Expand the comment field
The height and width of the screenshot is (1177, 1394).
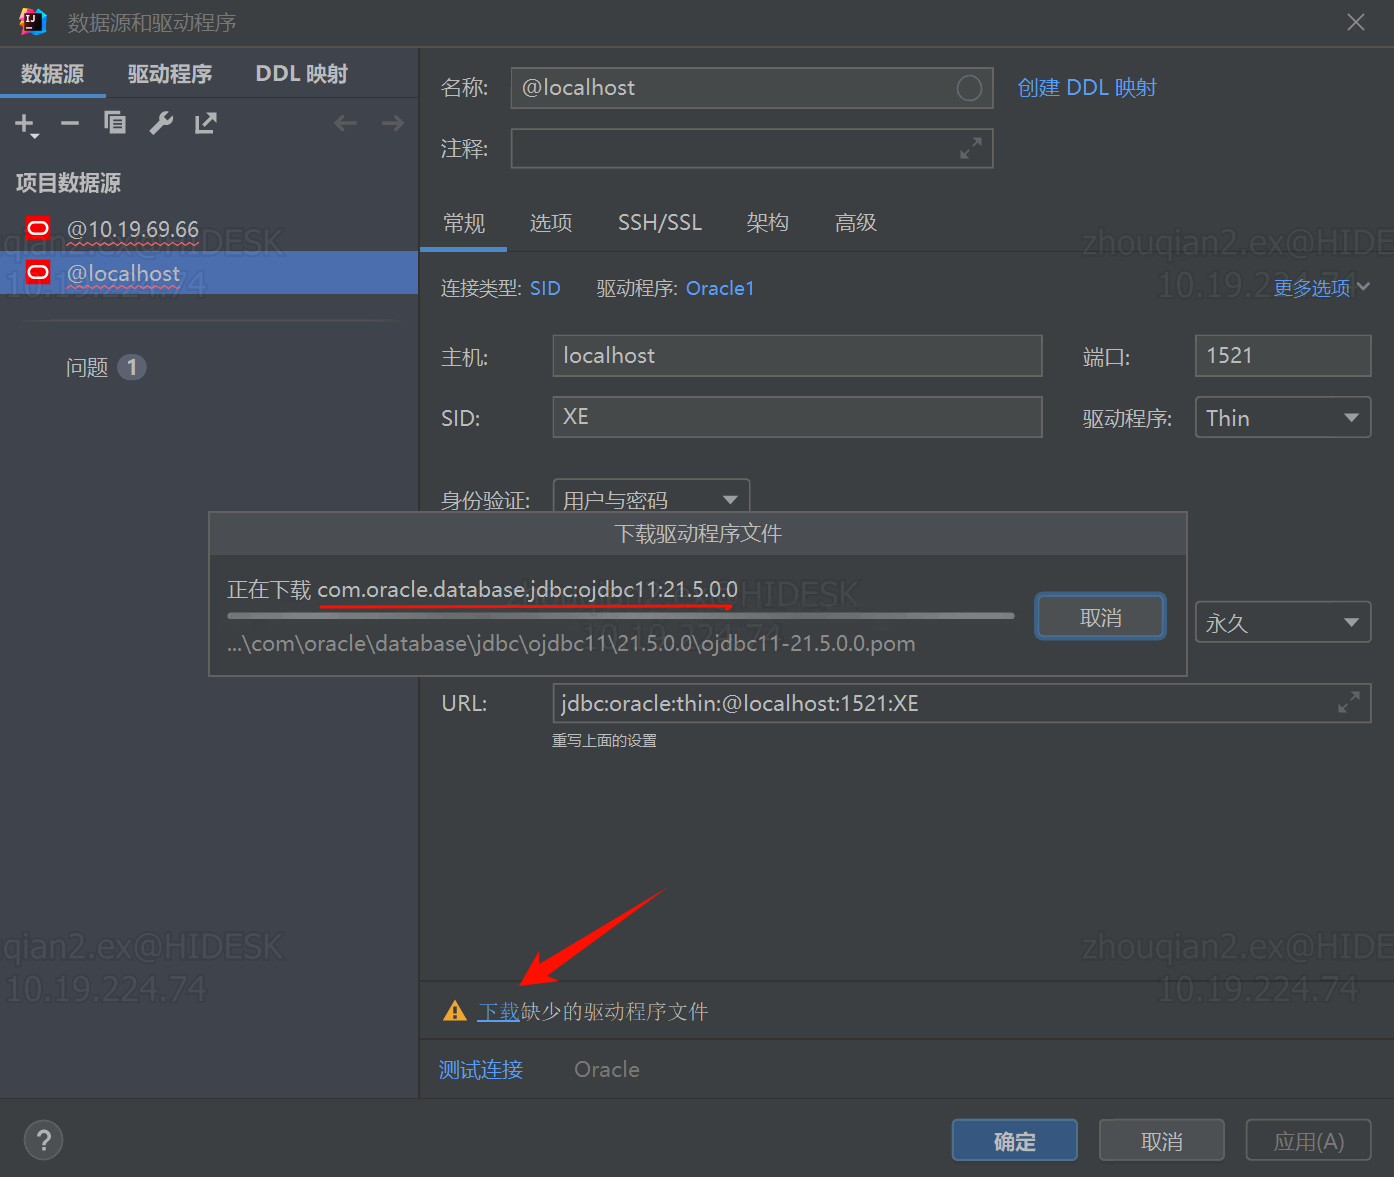[971, 149]
